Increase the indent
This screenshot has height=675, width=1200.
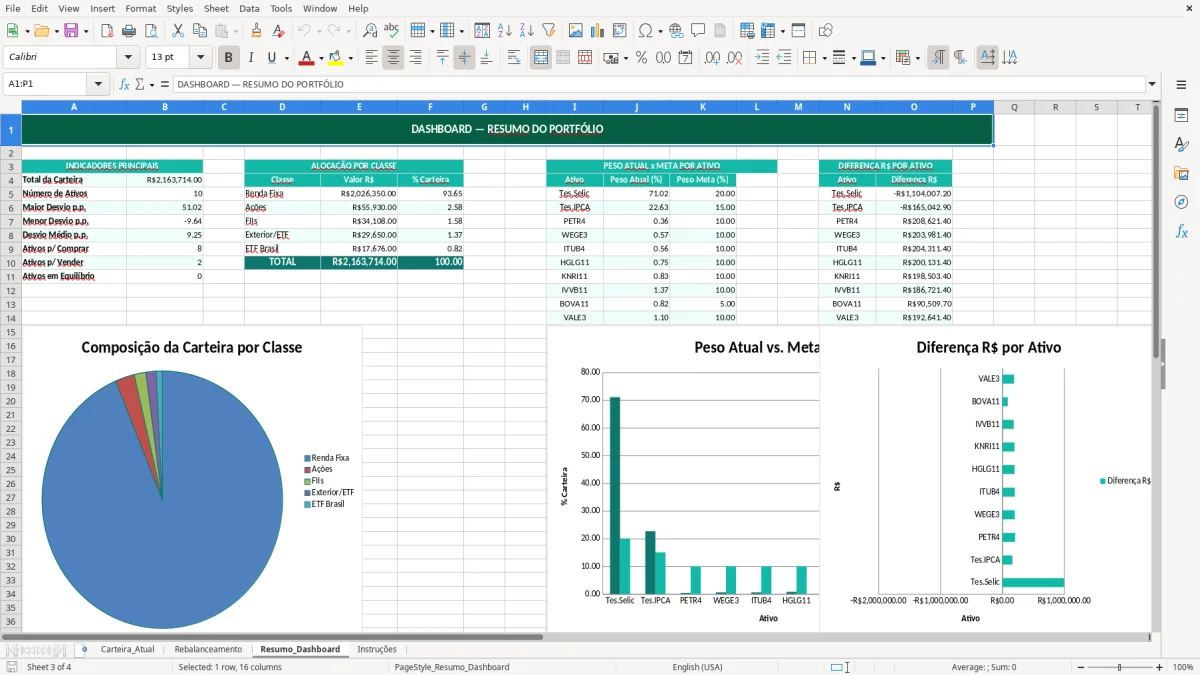click(x=762, y=58)
